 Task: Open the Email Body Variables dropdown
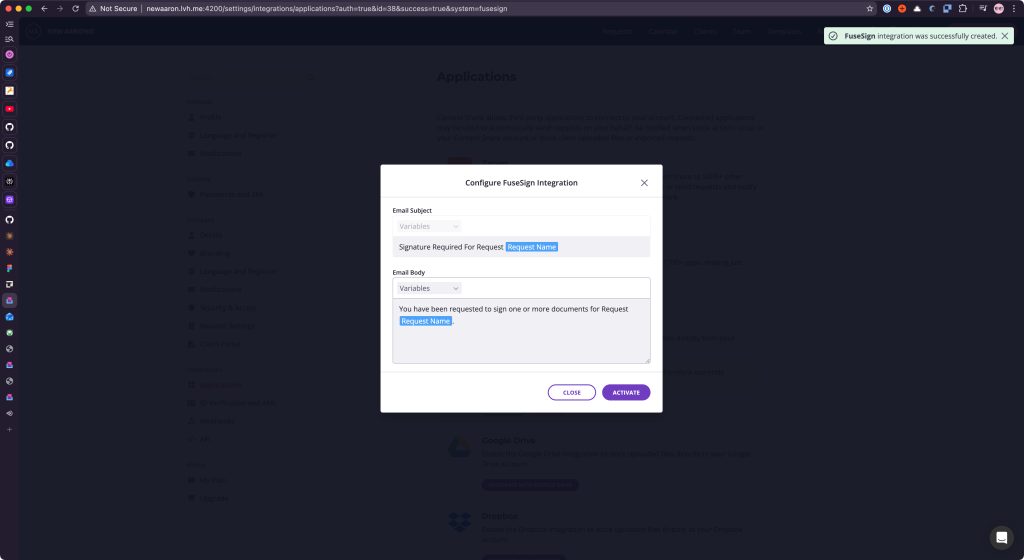pos(428,288)
